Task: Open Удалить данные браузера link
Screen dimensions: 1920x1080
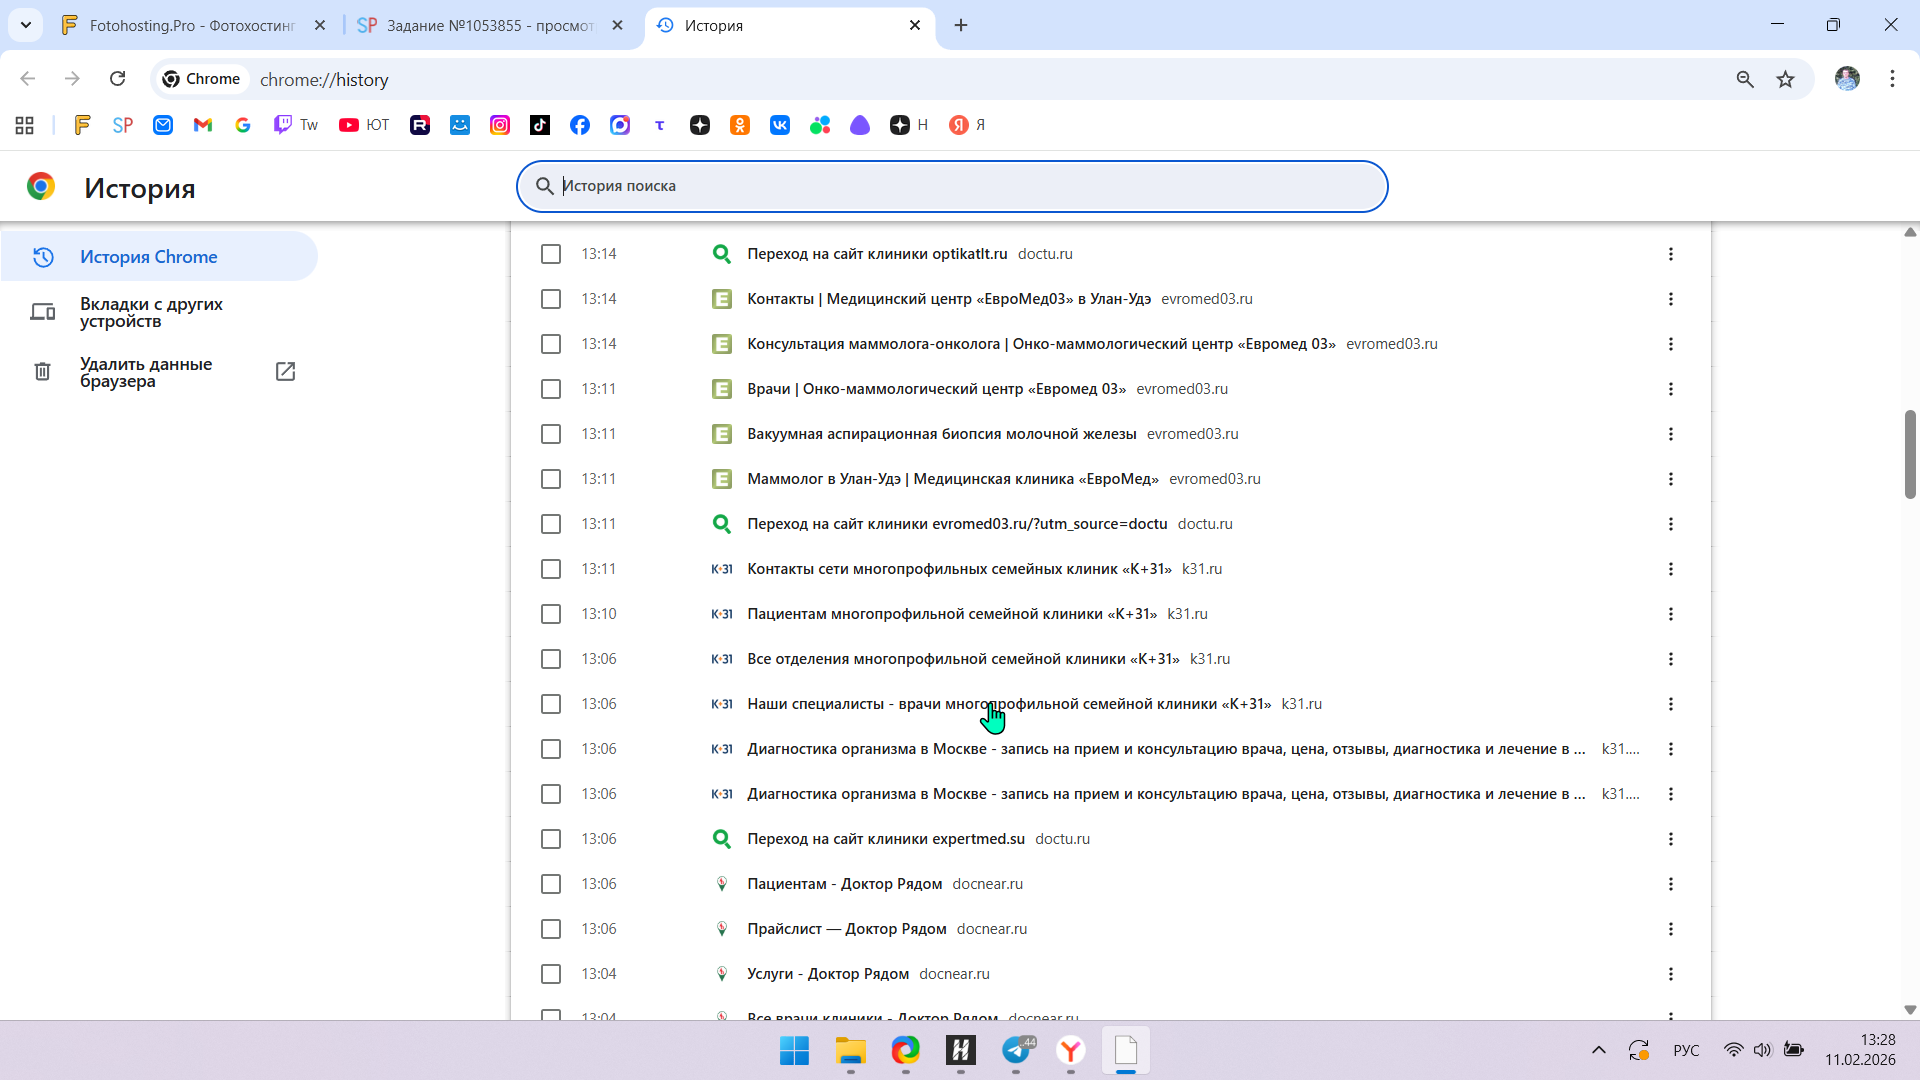Action: tap(146, 372)
